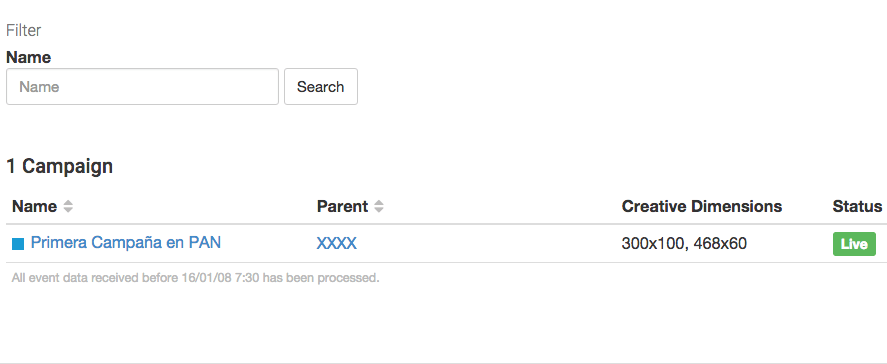Screen dimensions: 887x364
Task: Click the ascending sort arrow beside Name header
Action: 68,203
